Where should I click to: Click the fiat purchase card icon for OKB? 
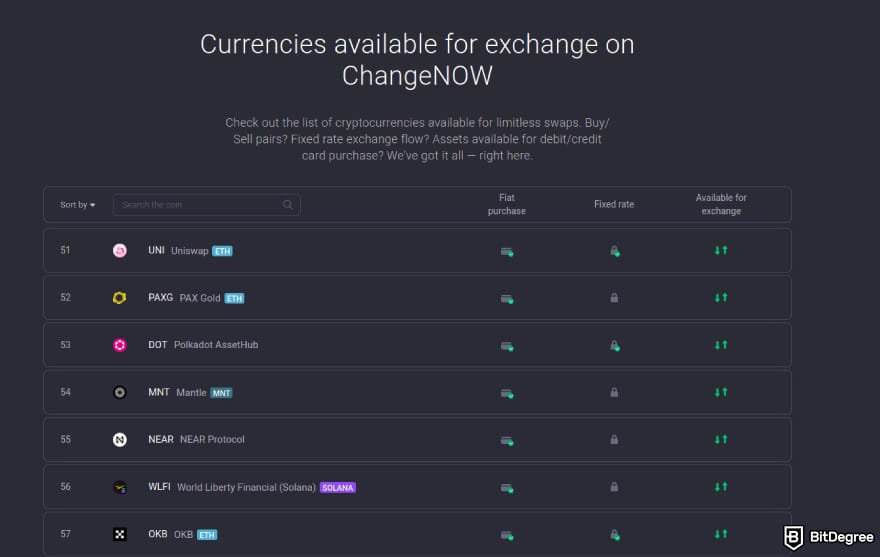click(507, 535)
